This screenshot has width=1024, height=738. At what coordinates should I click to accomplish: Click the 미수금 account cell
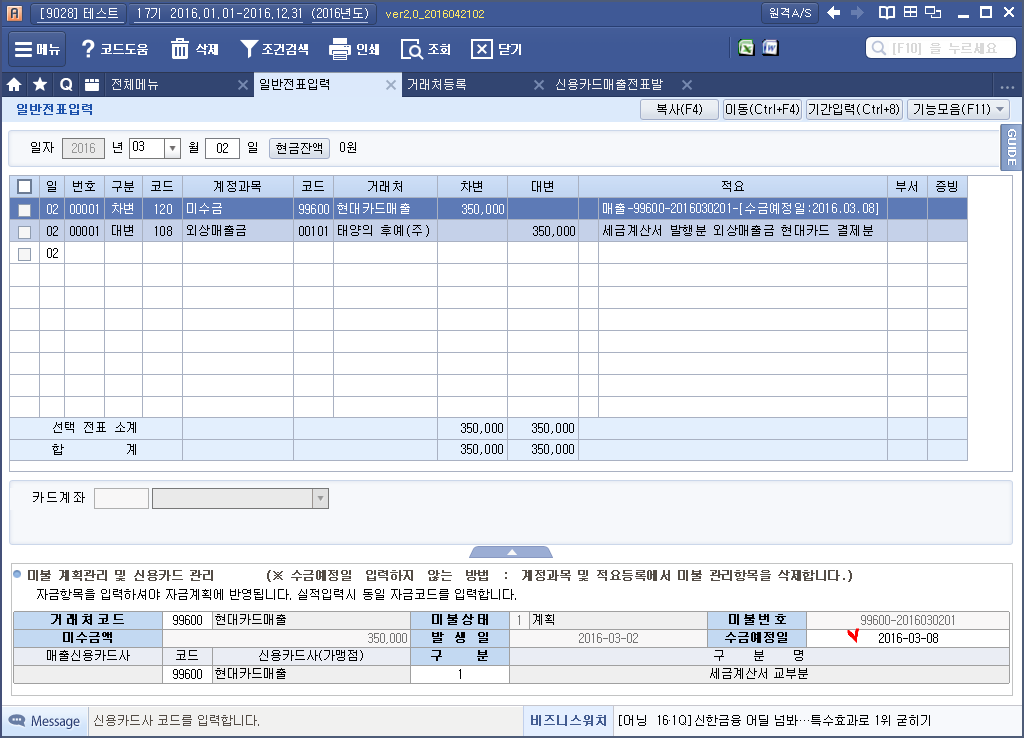(238, 209)
